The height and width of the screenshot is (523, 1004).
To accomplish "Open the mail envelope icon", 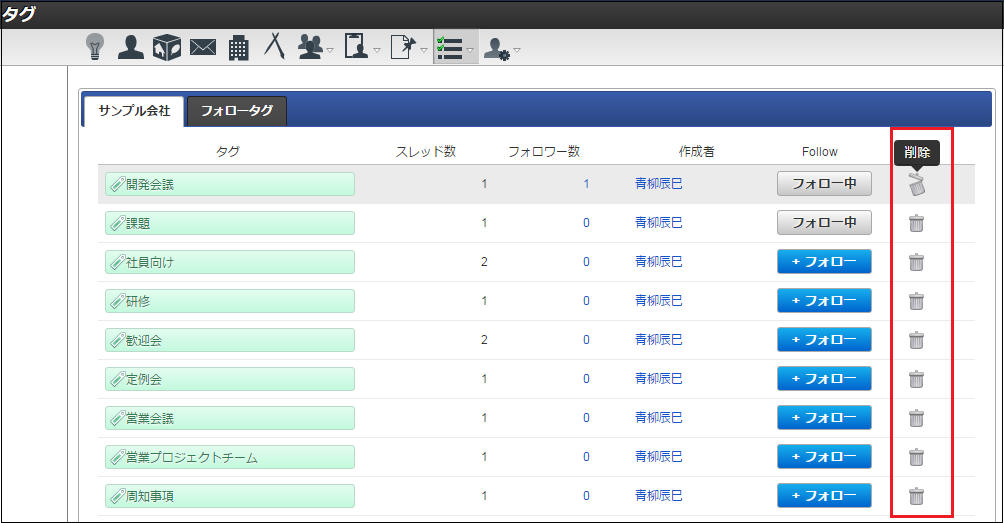I will tap(203, 47).
